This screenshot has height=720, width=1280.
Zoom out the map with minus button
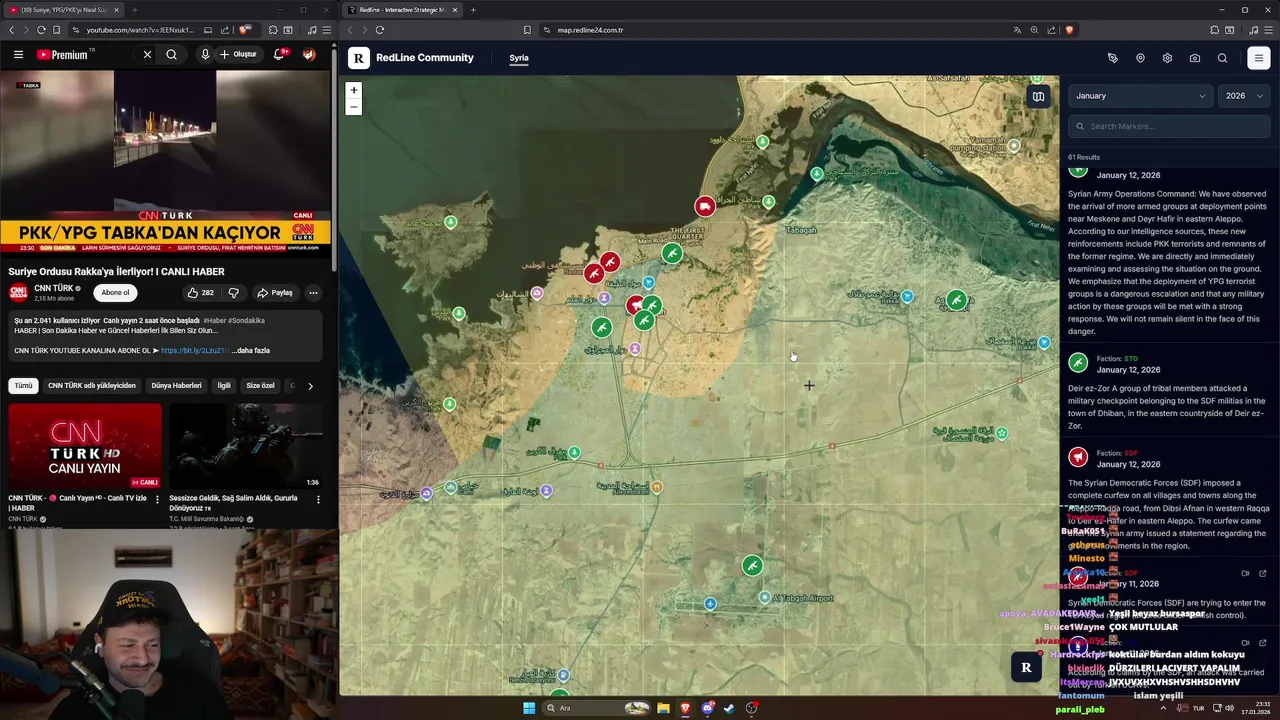click(x=353, y=107)
